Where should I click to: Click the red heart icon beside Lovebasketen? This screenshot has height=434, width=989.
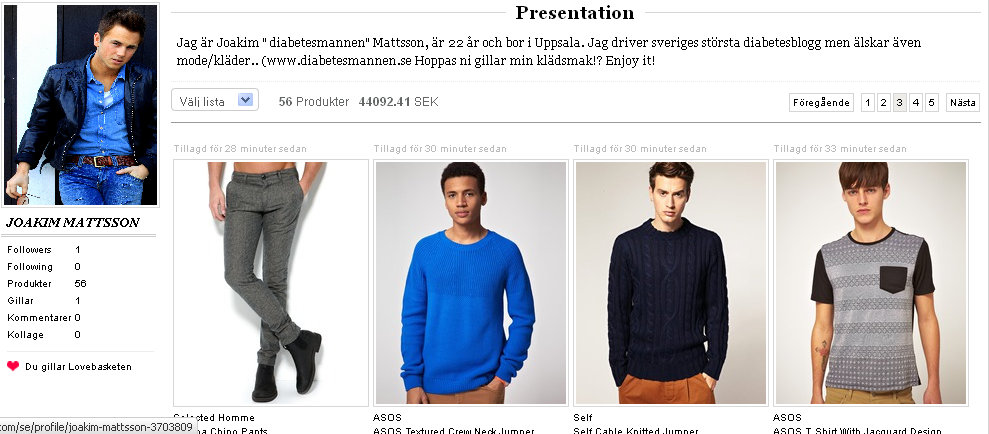[13, 366]
